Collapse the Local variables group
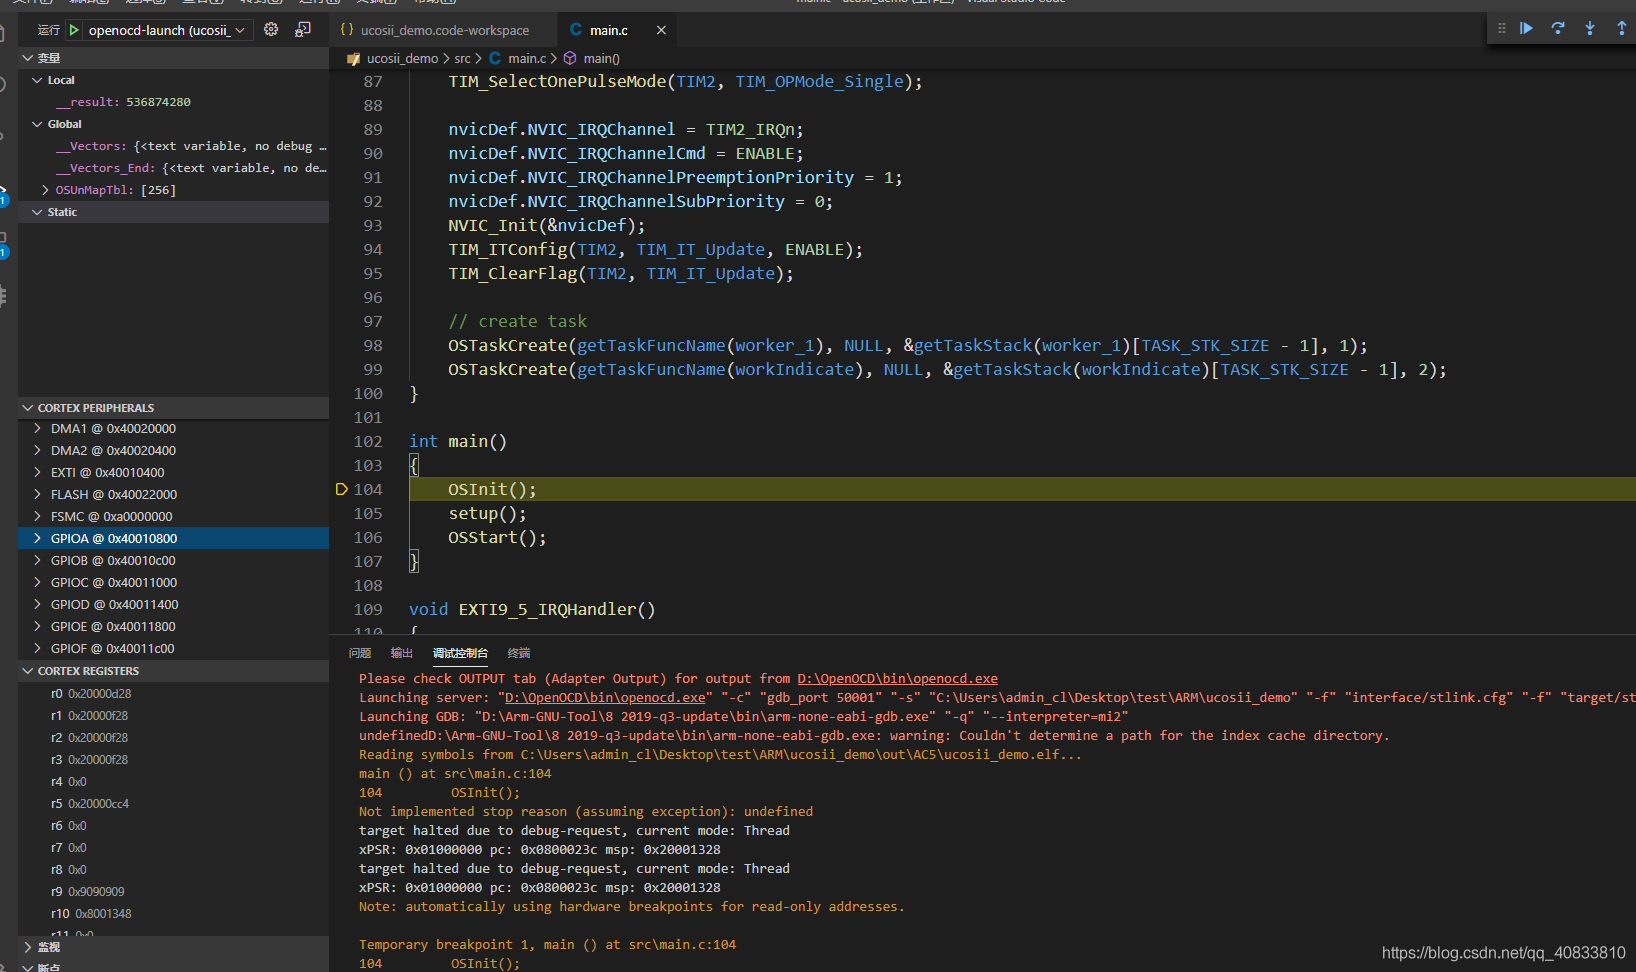This screenshot has height=972, width=1636. tap(37, 80)
